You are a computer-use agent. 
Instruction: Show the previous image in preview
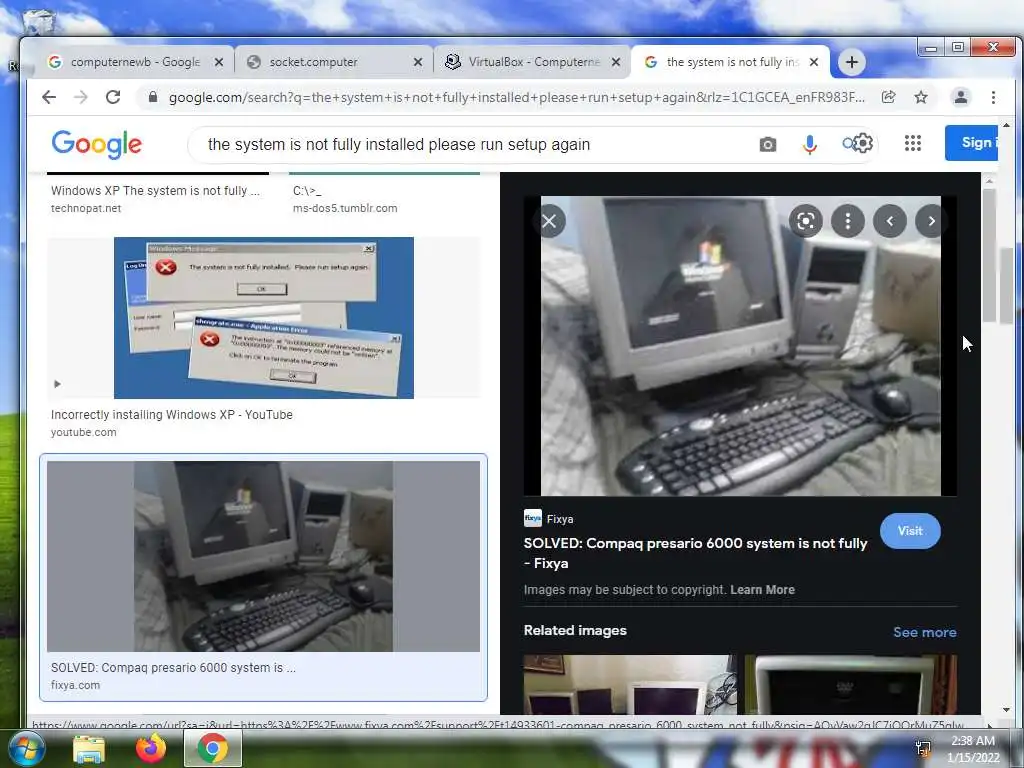coord(889,221)
